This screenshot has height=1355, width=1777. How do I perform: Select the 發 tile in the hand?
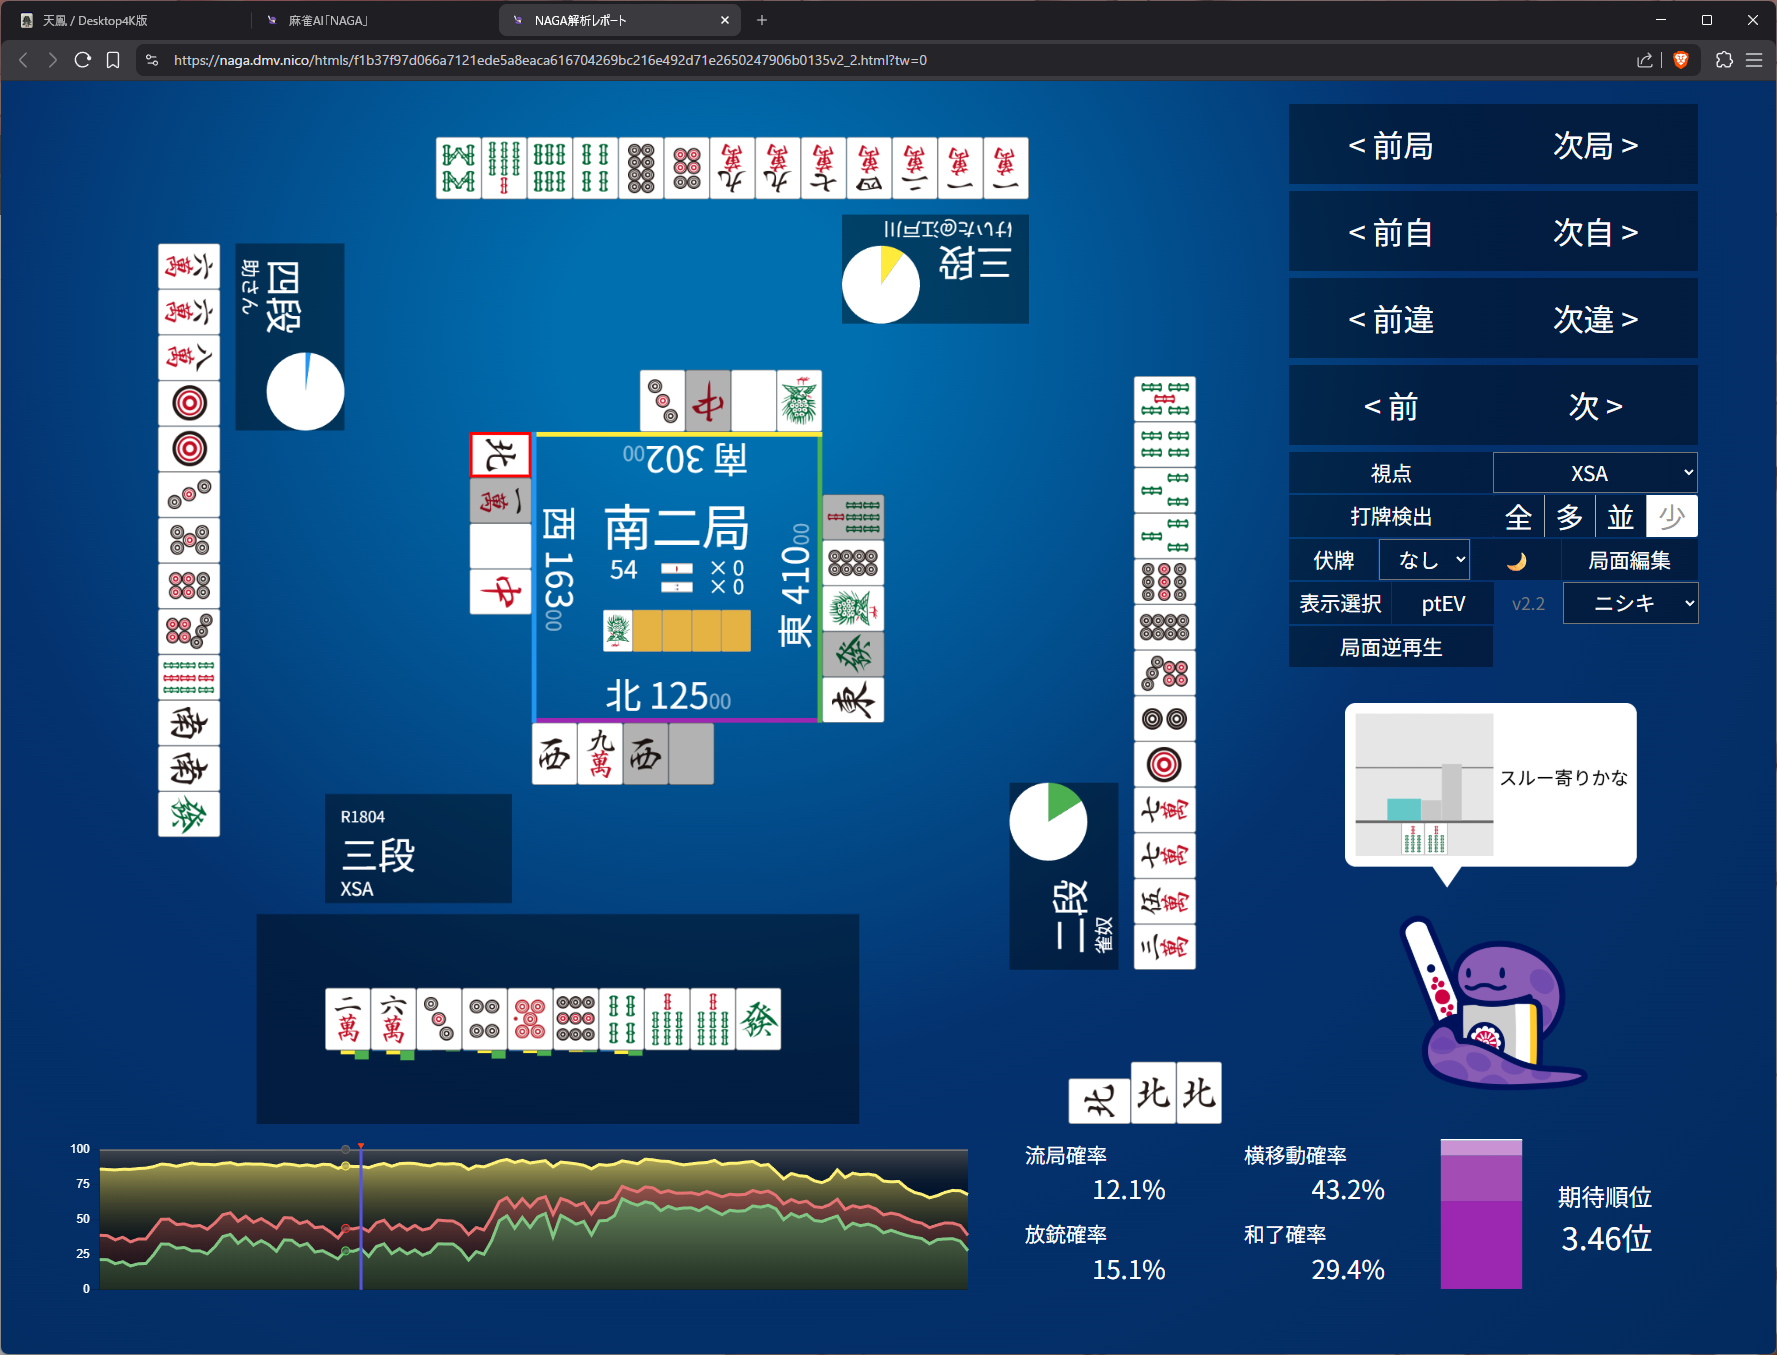pyautogui.click(x=758, y=1020)
